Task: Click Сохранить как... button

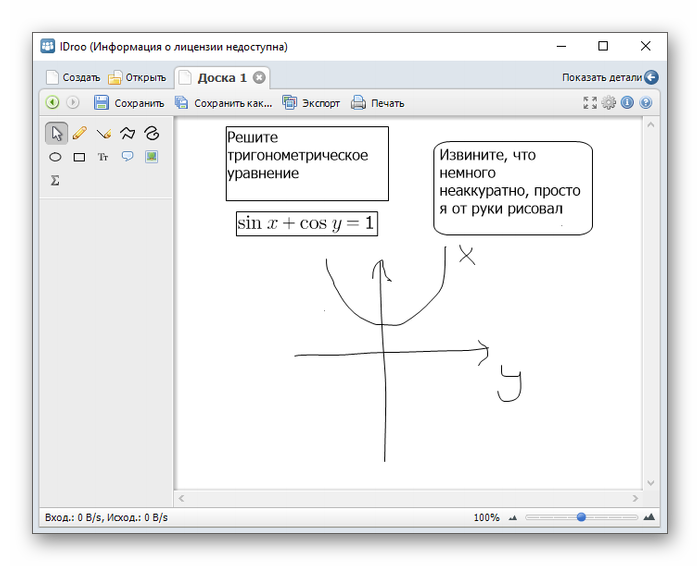Action: coord(223,103)
